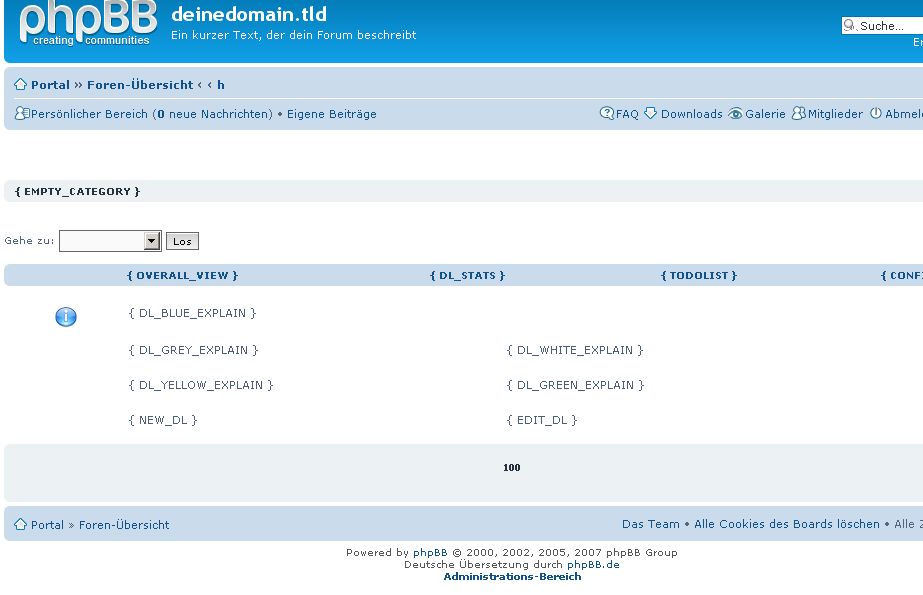Click 'Alle Cookies des Boards löschen'
Screen dimensions: 923x595
[x=787, y=524]
